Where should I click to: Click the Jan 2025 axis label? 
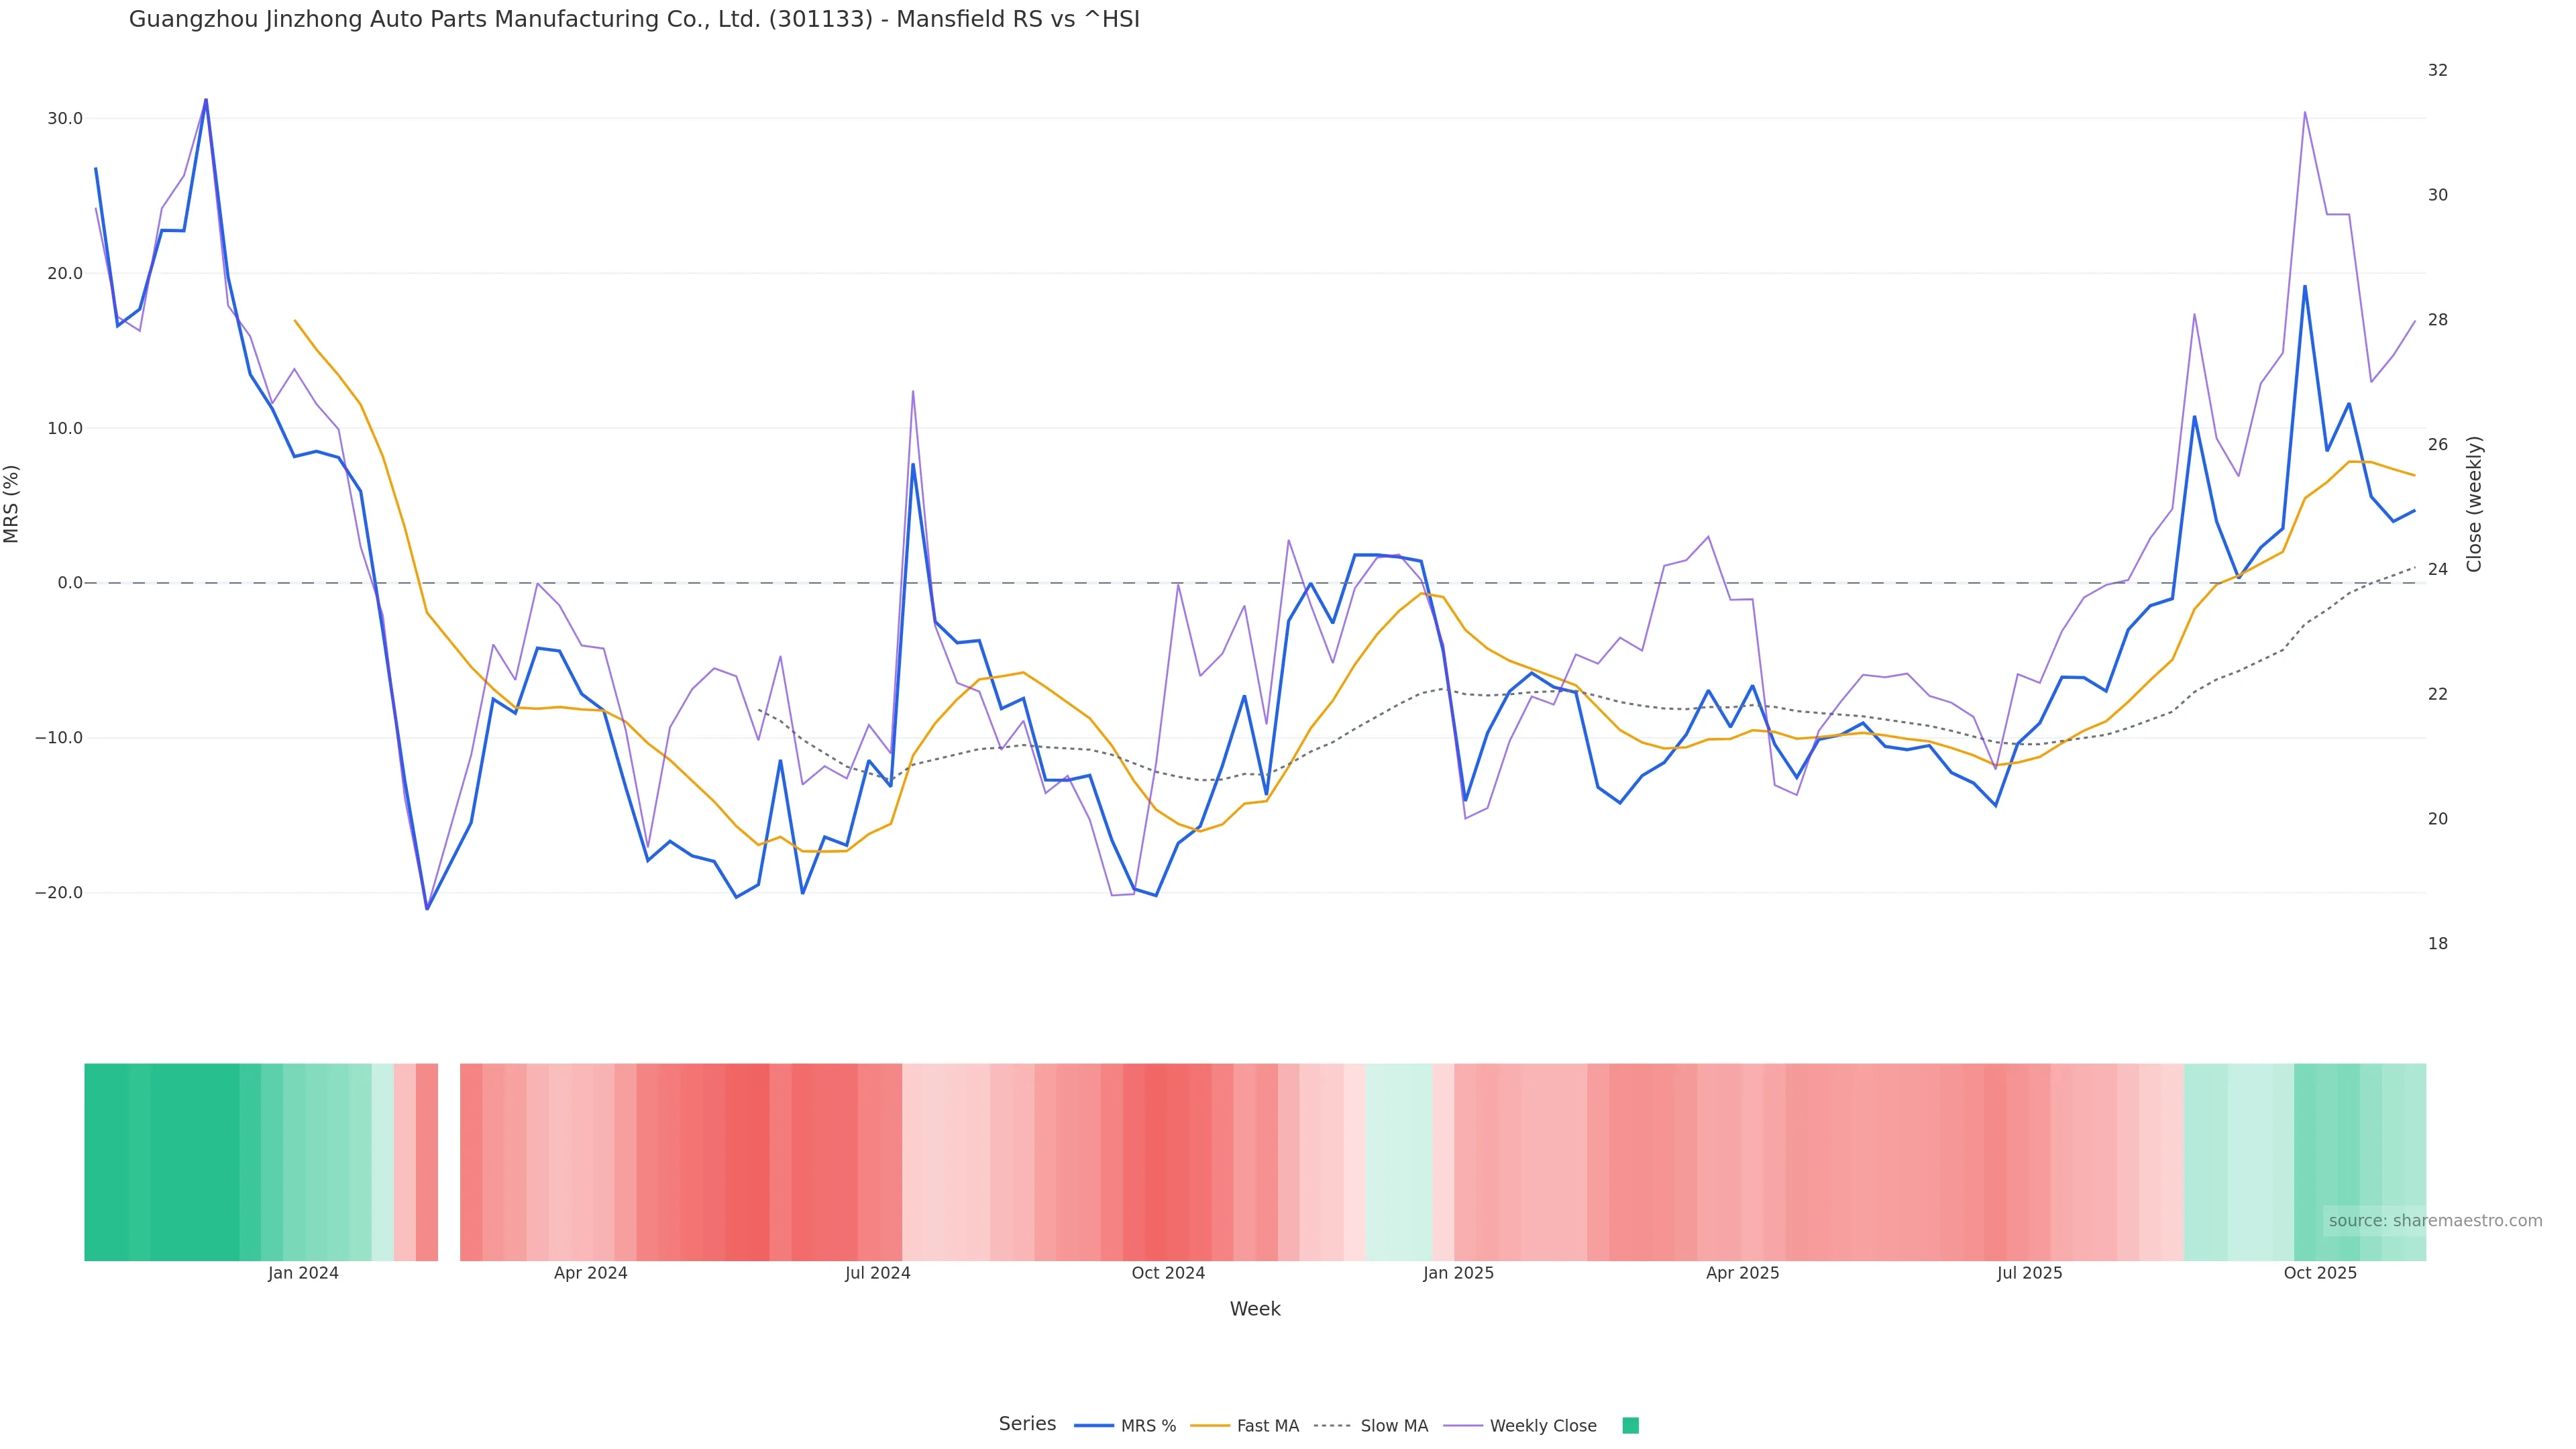[1458, 1273]
